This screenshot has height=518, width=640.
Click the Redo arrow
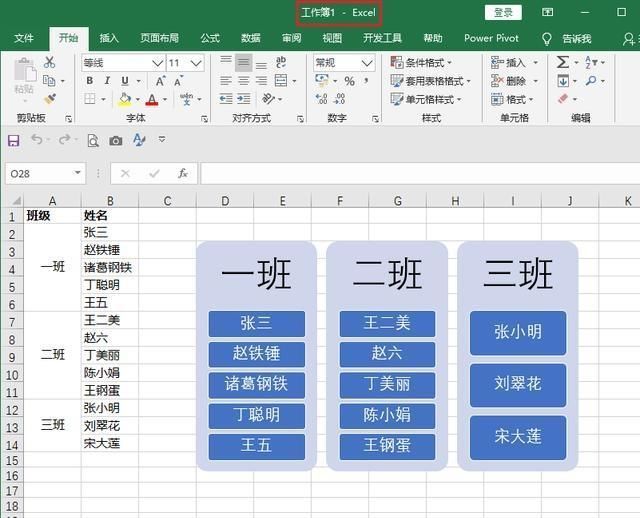[x=64, y=140]
